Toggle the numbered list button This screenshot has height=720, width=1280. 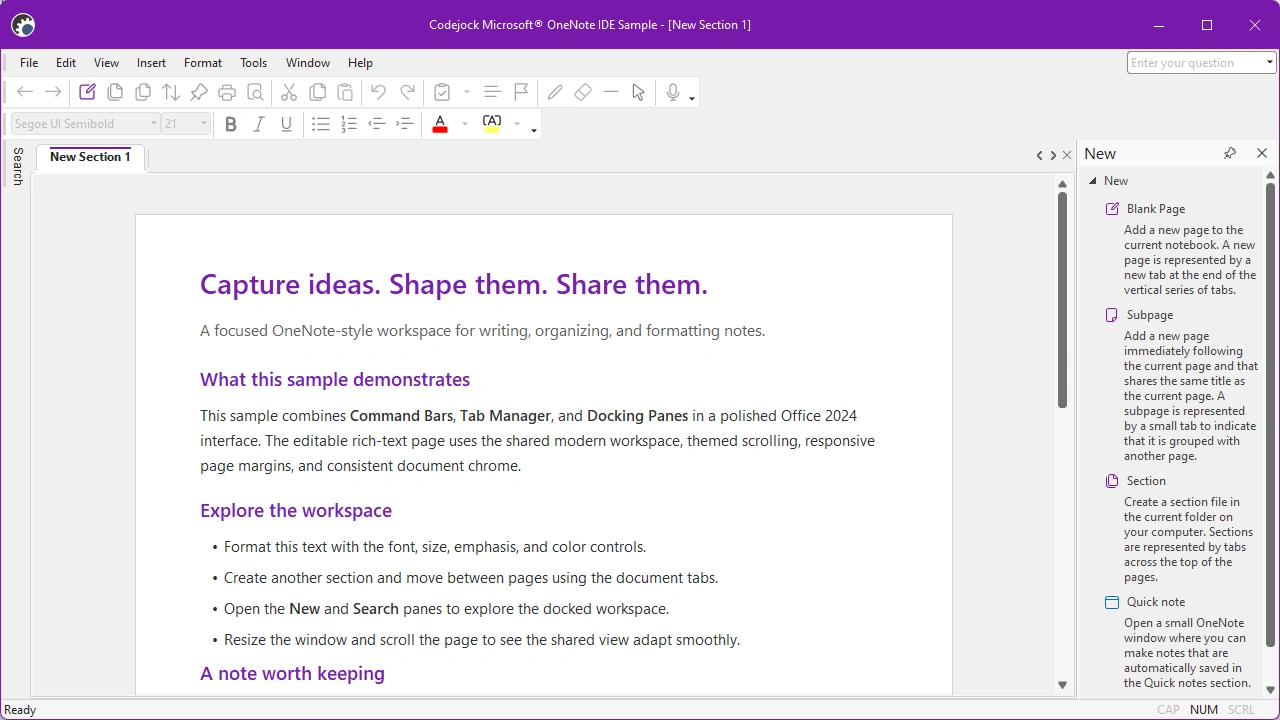tap(349, 124)
